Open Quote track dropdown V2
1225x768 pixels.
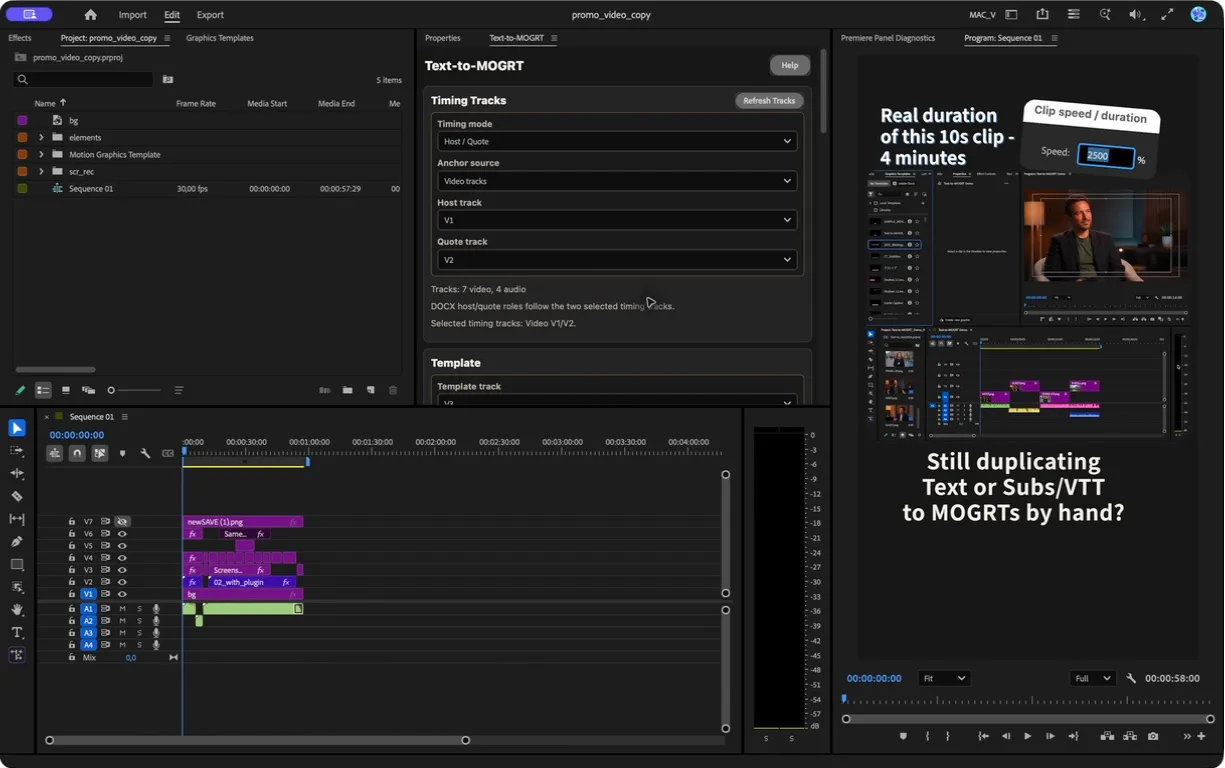[x=617, y=260]
